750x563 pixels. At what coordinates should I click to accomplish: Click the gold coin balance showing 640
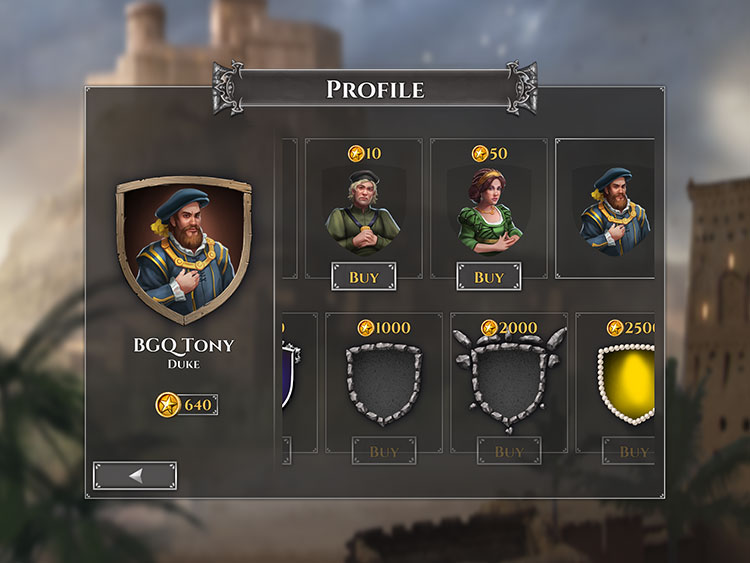[x=187, y=405]
